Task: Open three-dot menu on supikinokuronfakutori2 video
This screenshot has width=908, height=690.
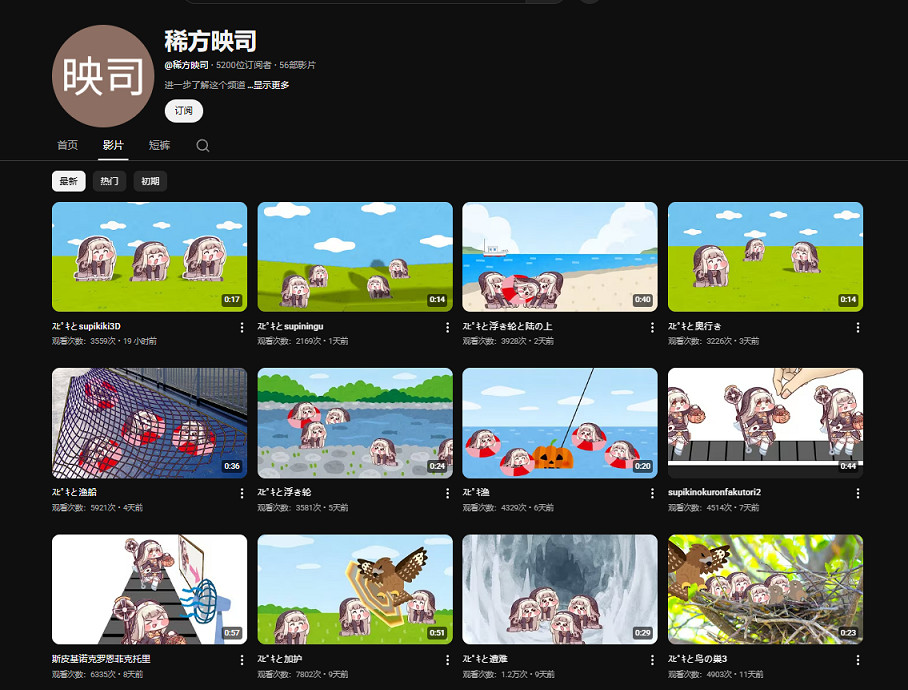Action: (857, 493)
